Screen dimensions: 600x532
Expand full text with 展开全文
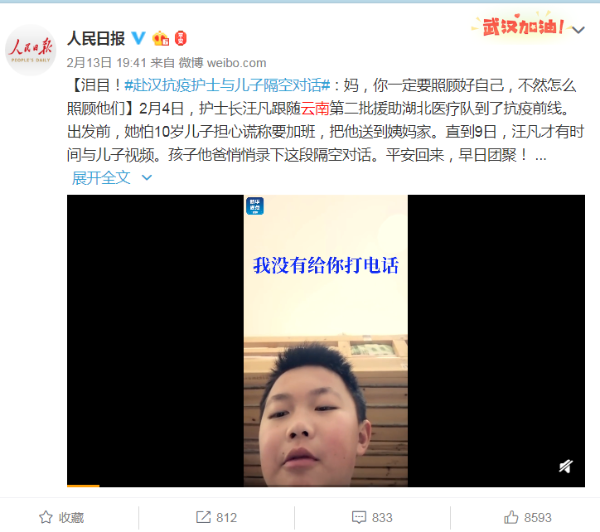101,178
